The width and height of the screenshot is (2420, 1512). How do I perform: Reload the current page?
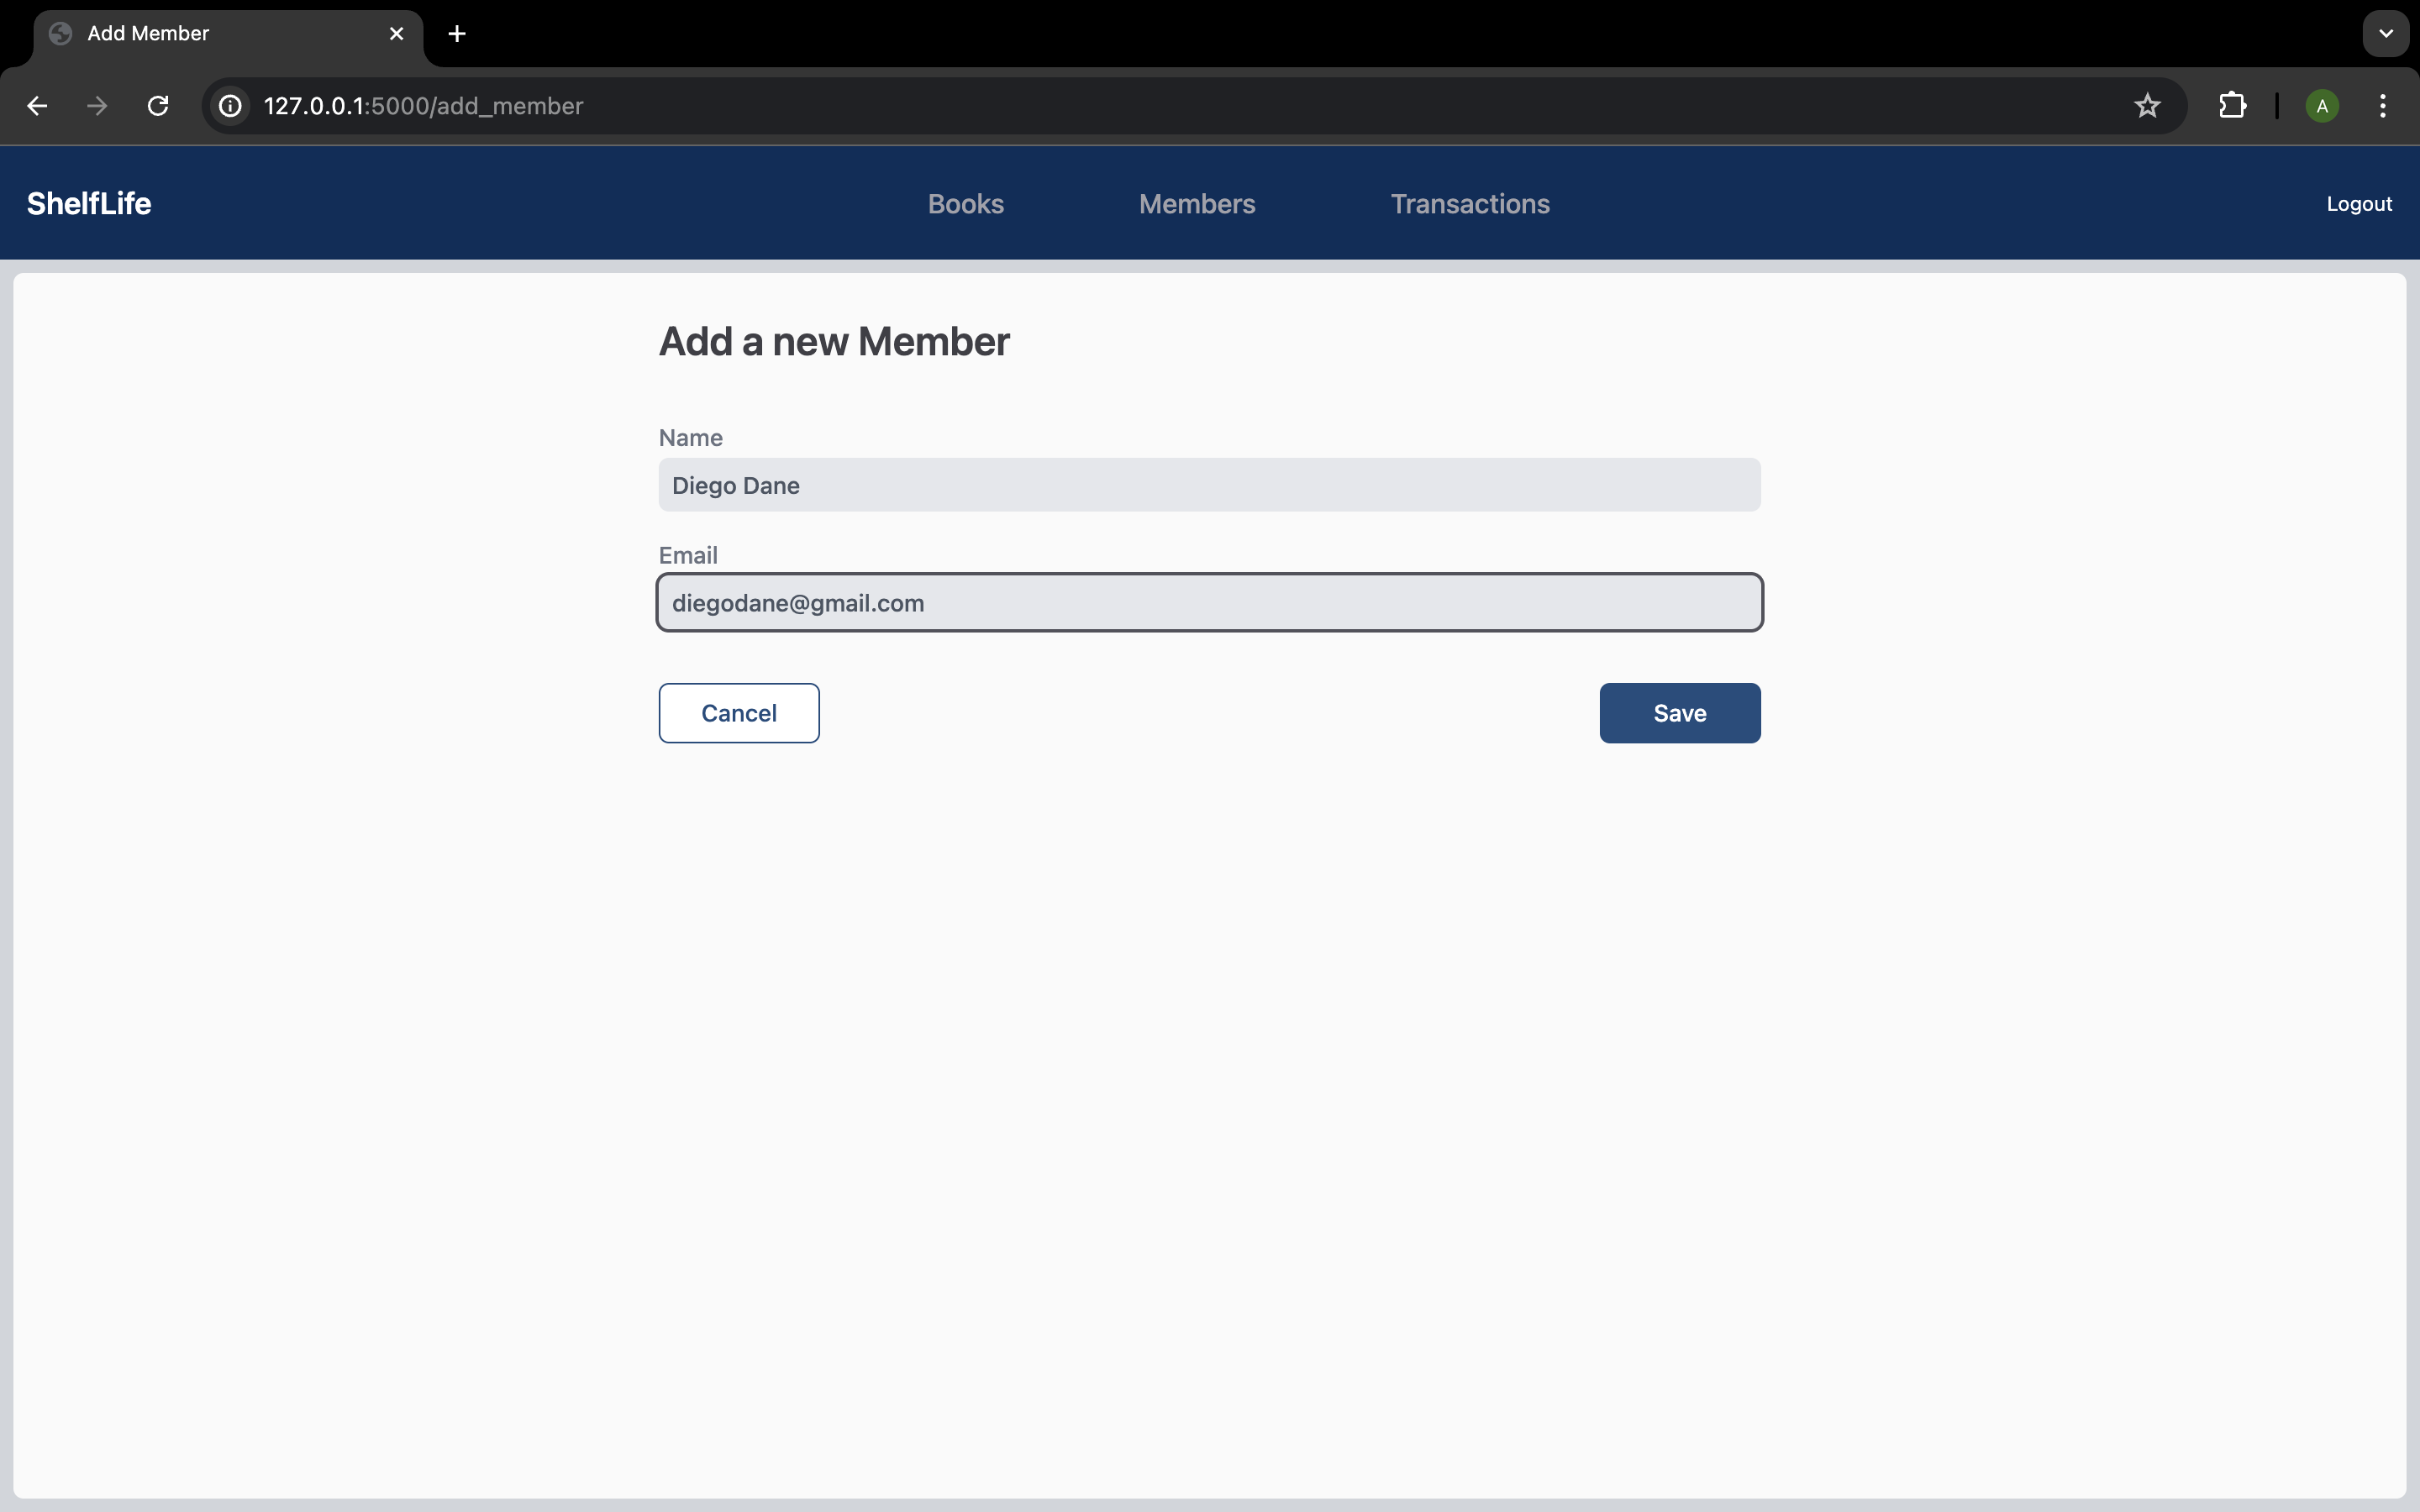(x=158, y=106)
